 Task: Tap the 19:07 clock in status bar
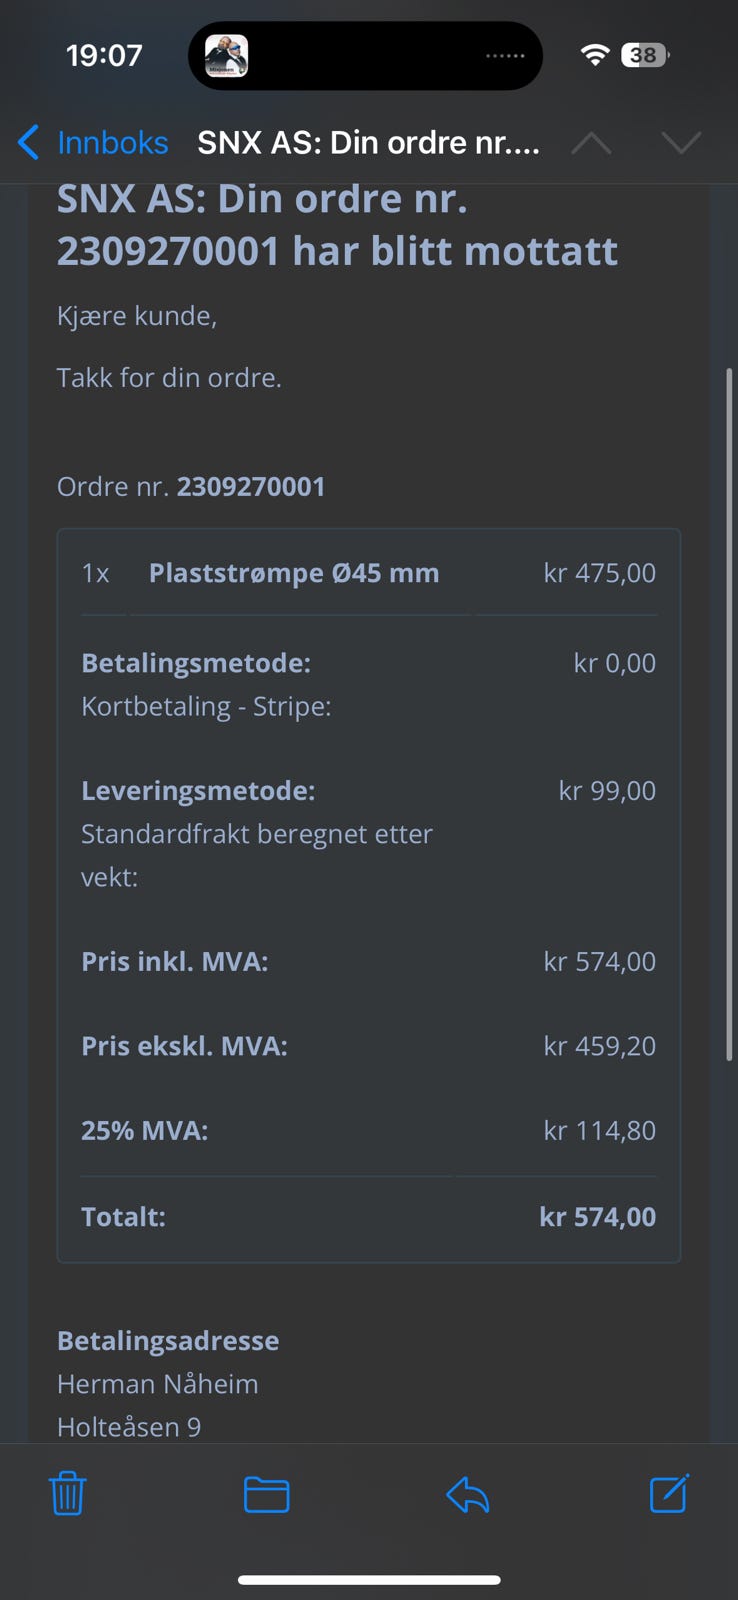pos(104,55)
